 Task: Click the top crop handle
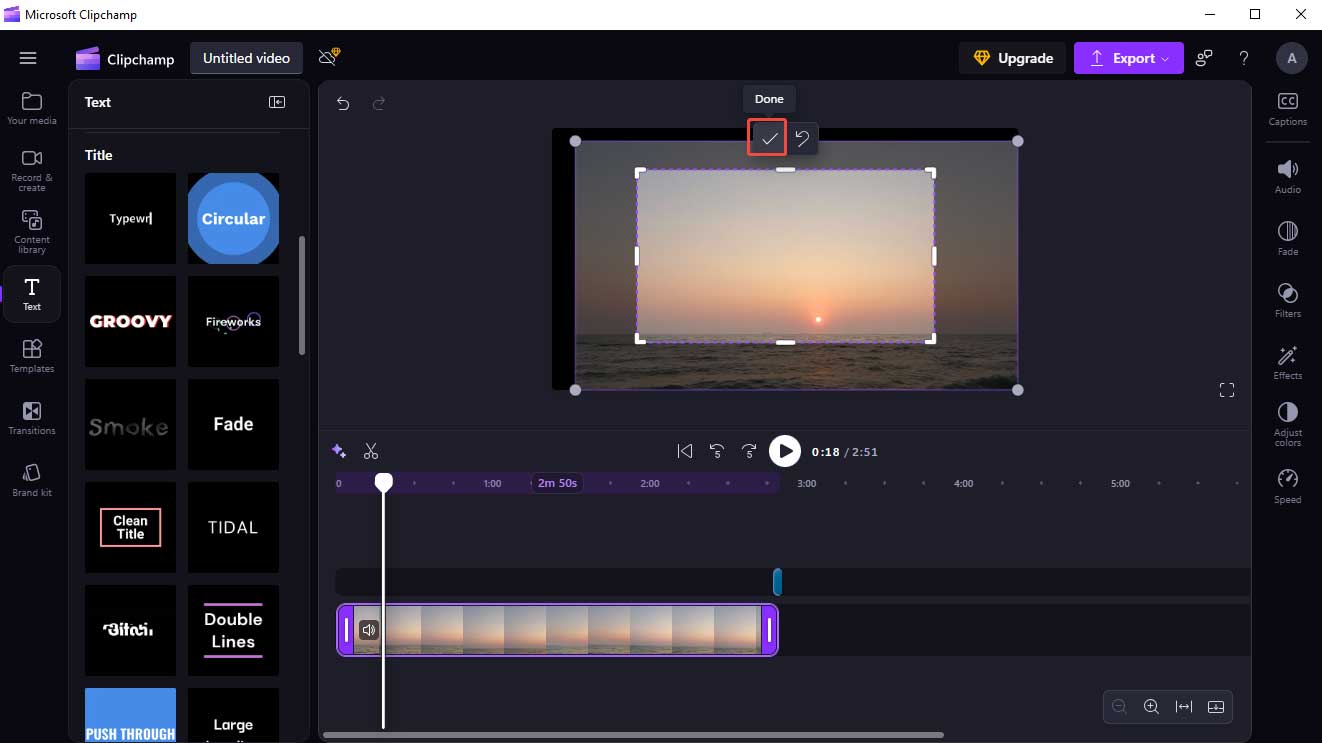[786, 170]
